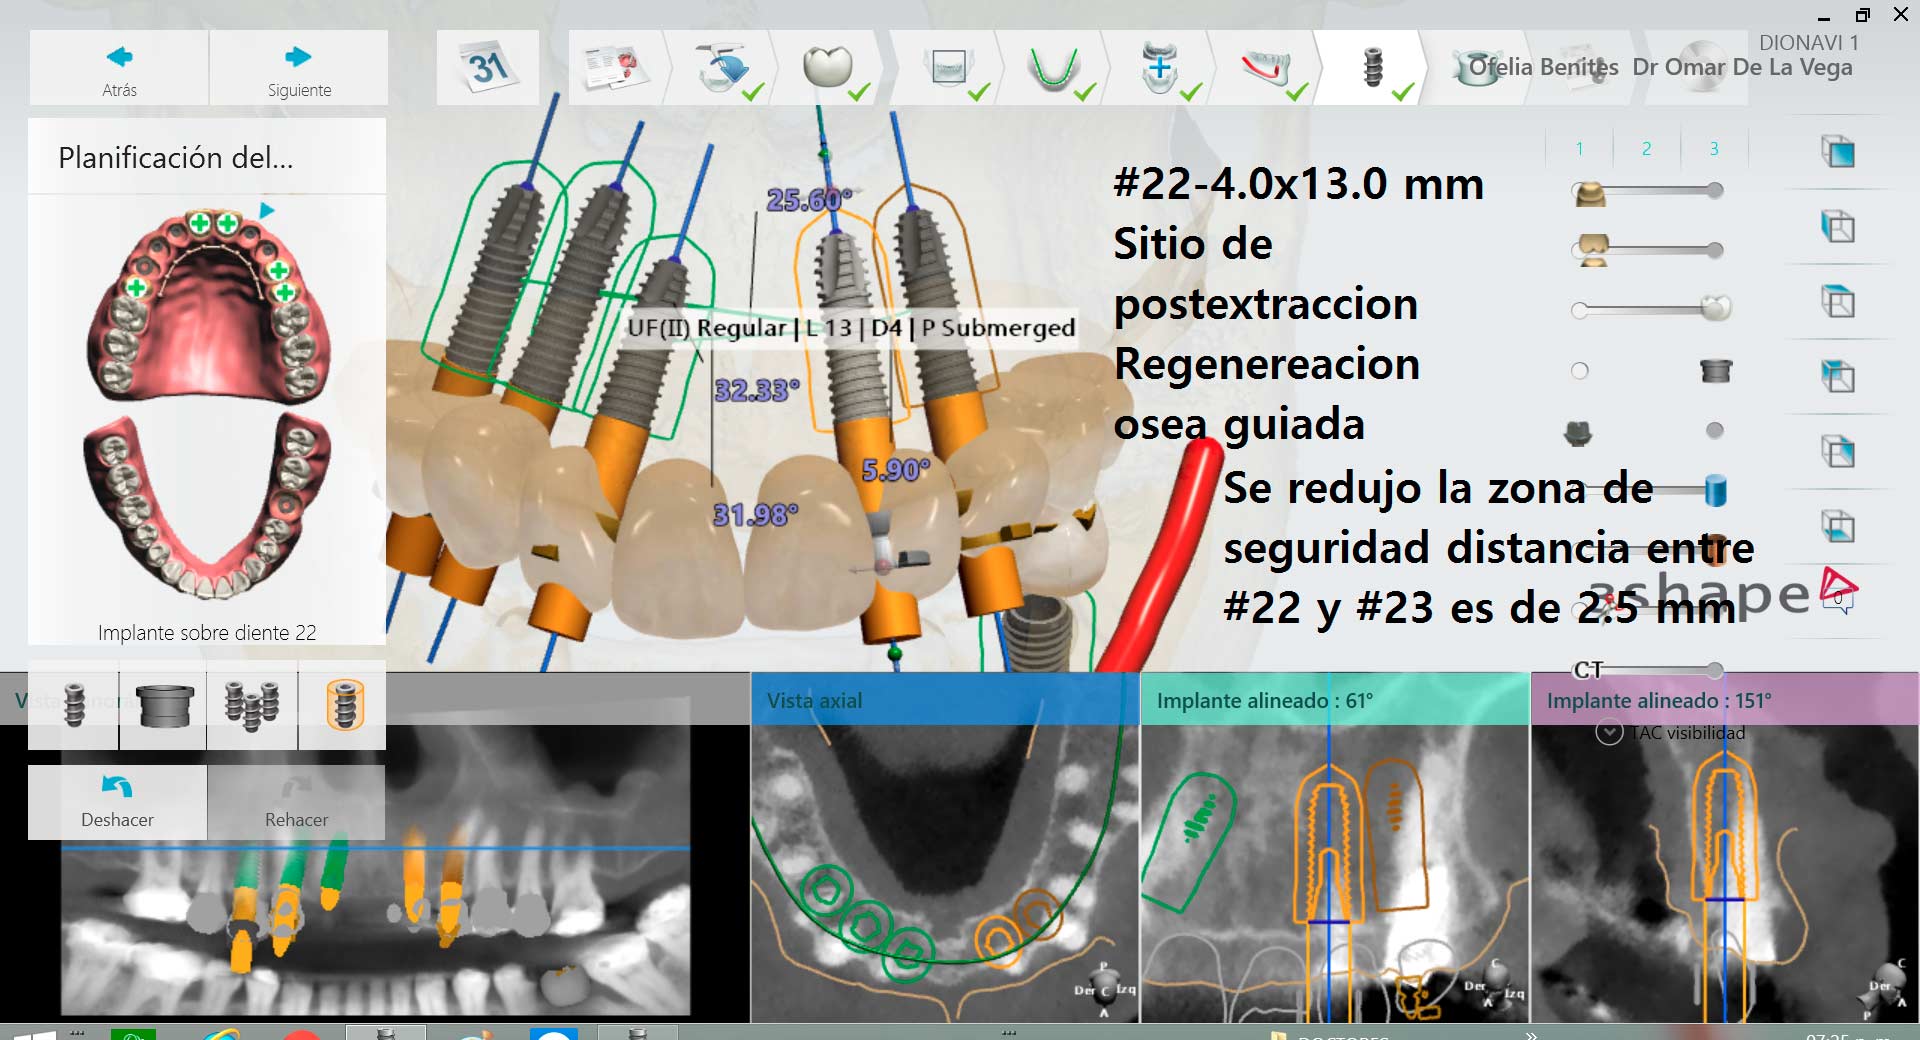This screenshot has height=1040, width=1920.
Task: Adjust the blue cylinder visibility slider
Action: pyautogui.click(x=1650, y=490)
